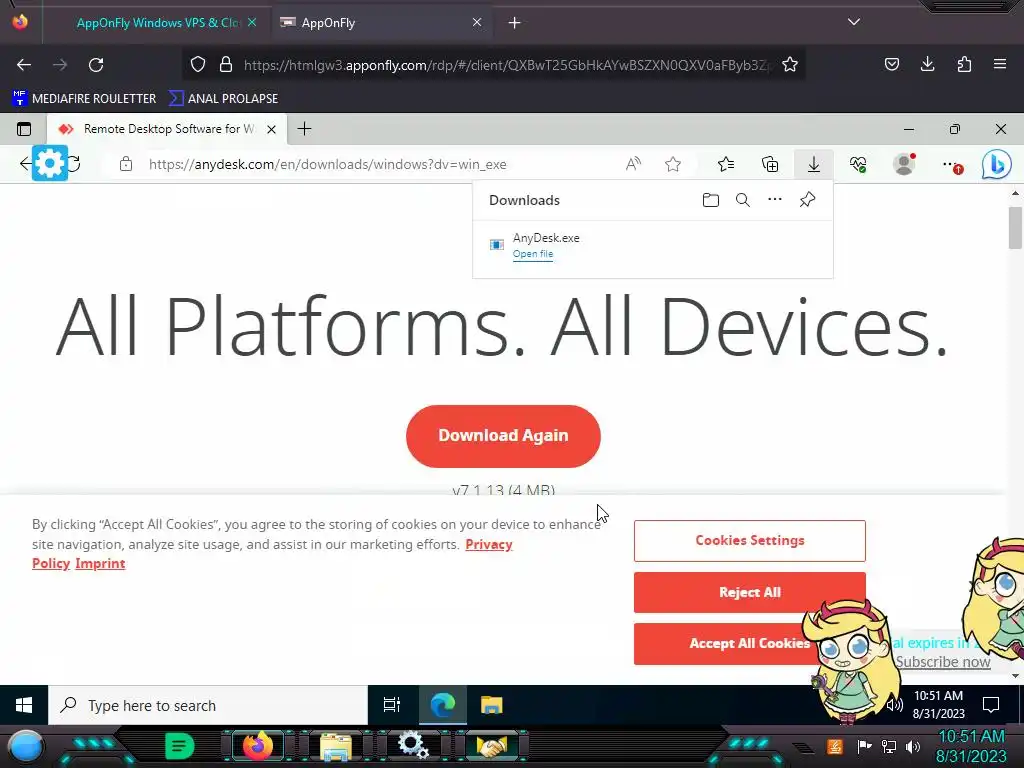Open the Firefox downloads arrow
Image resolution: width=1024 pixels, height=768 pixels.
(927, 64)
